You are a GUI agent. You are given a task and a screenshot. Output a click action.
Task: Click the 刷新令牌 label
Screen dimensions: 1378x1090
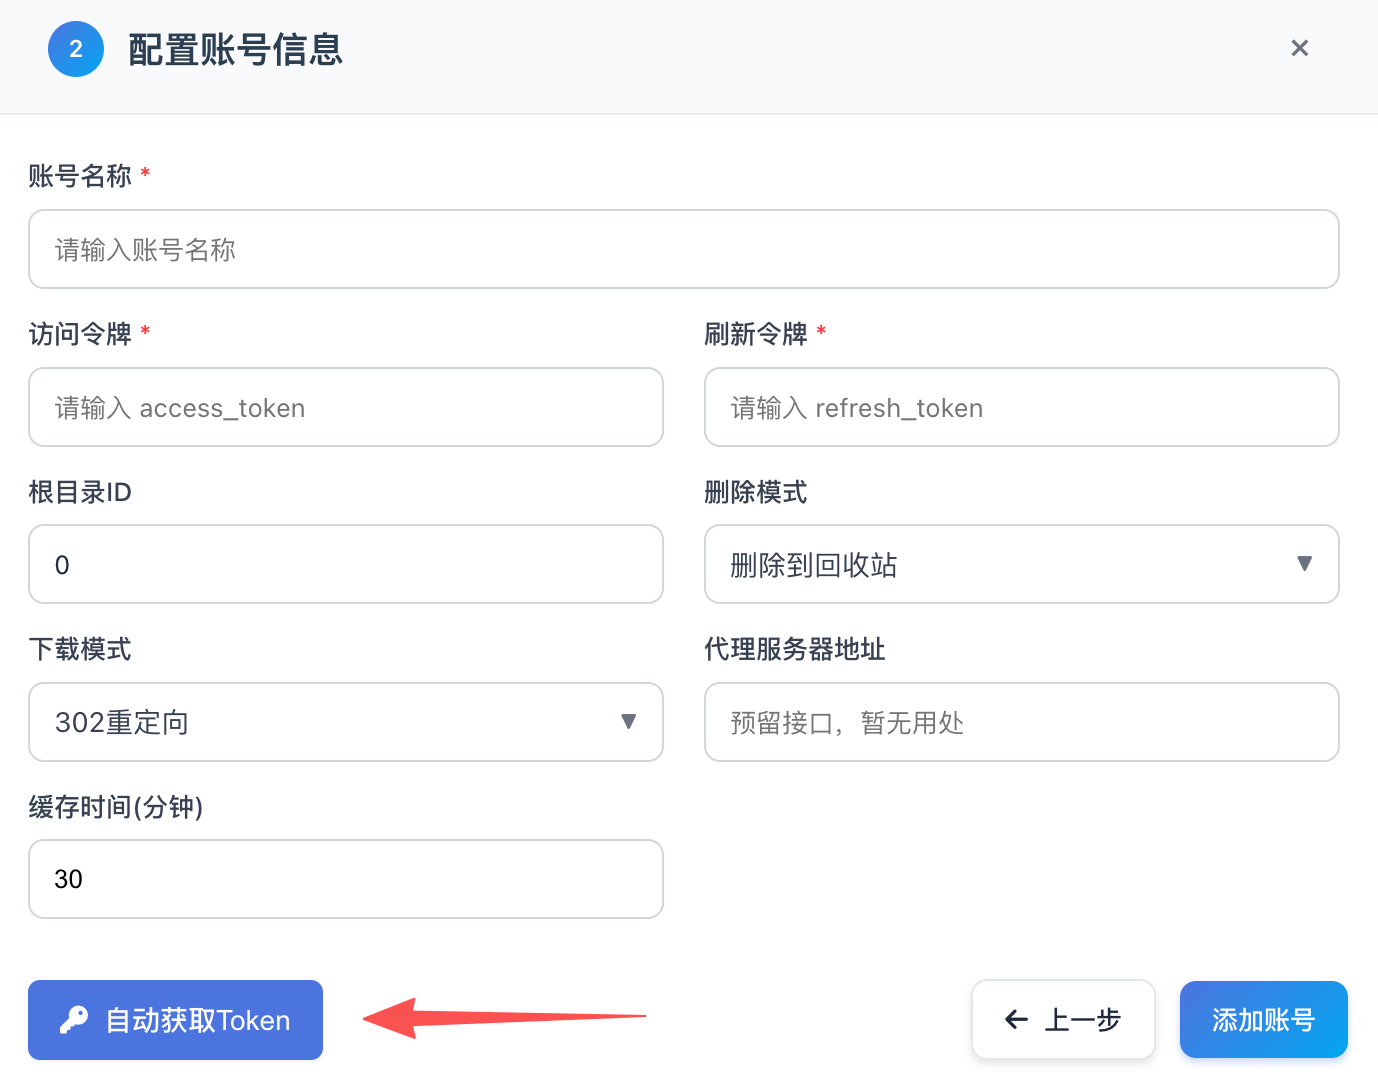click(756, 334)
